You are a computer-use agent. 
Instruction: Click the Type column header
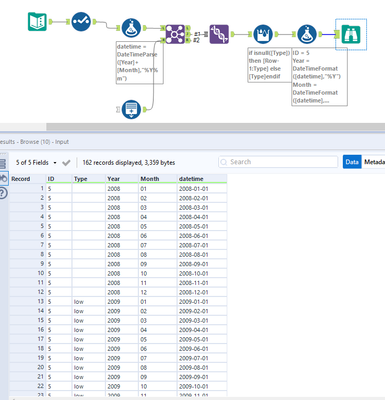(89, 179)
